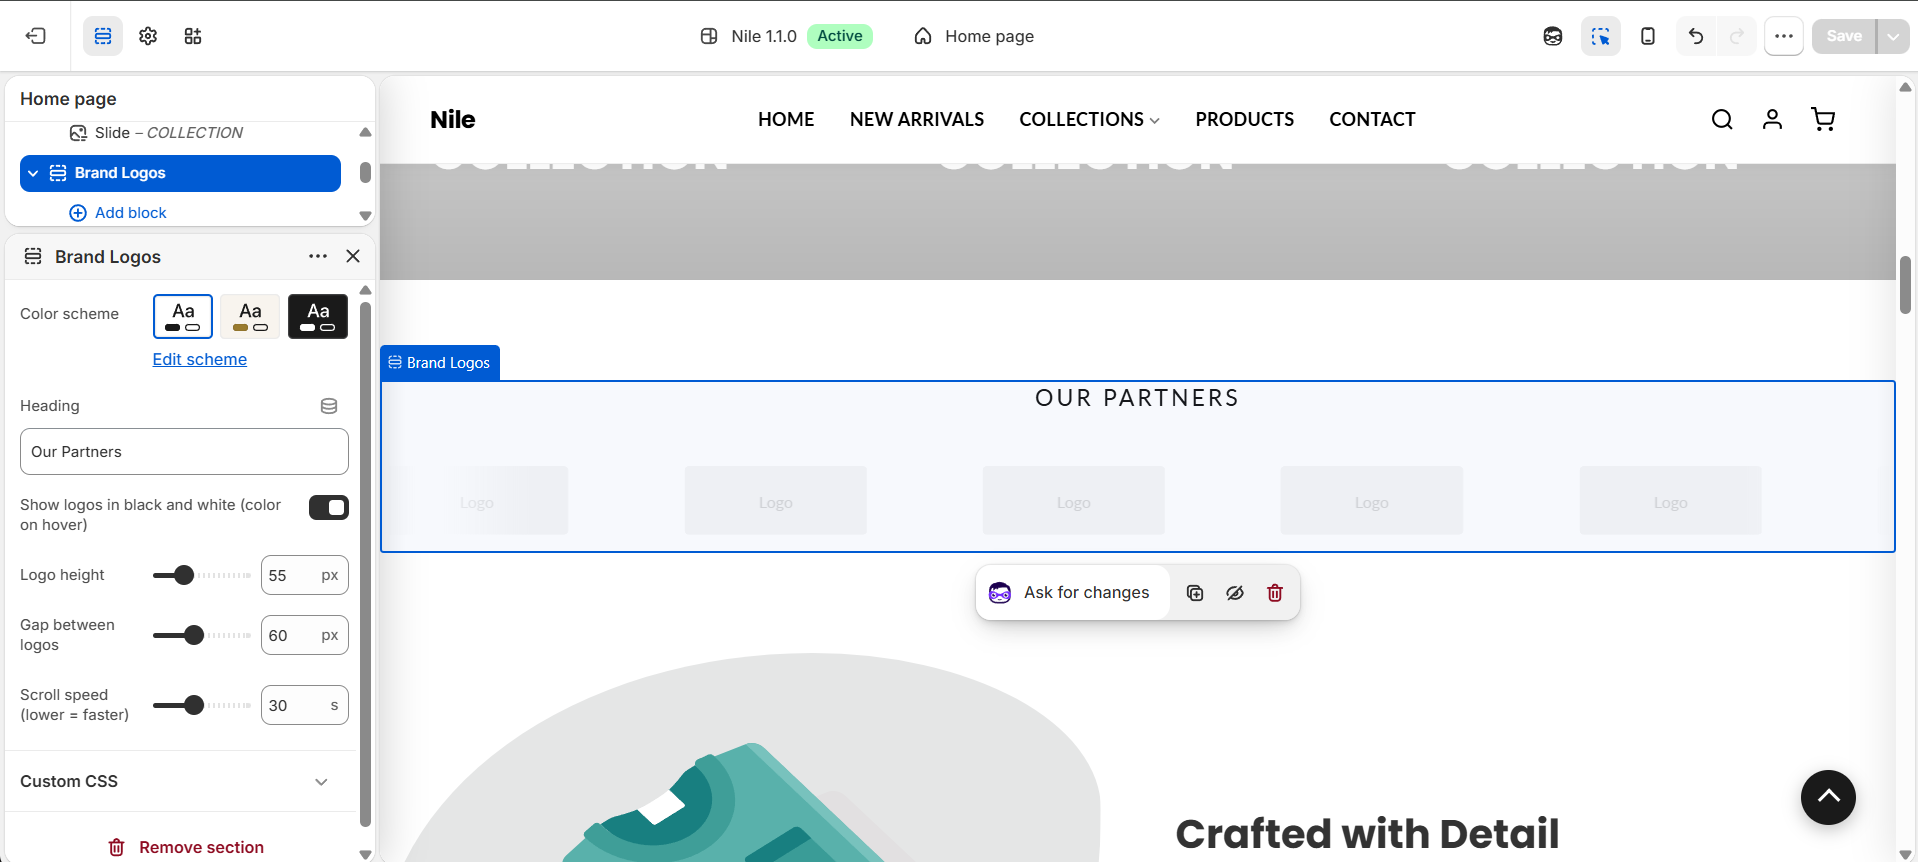Open the CONTACT menu item
Screen dimensions: 1918x862
click(1372, 119)
